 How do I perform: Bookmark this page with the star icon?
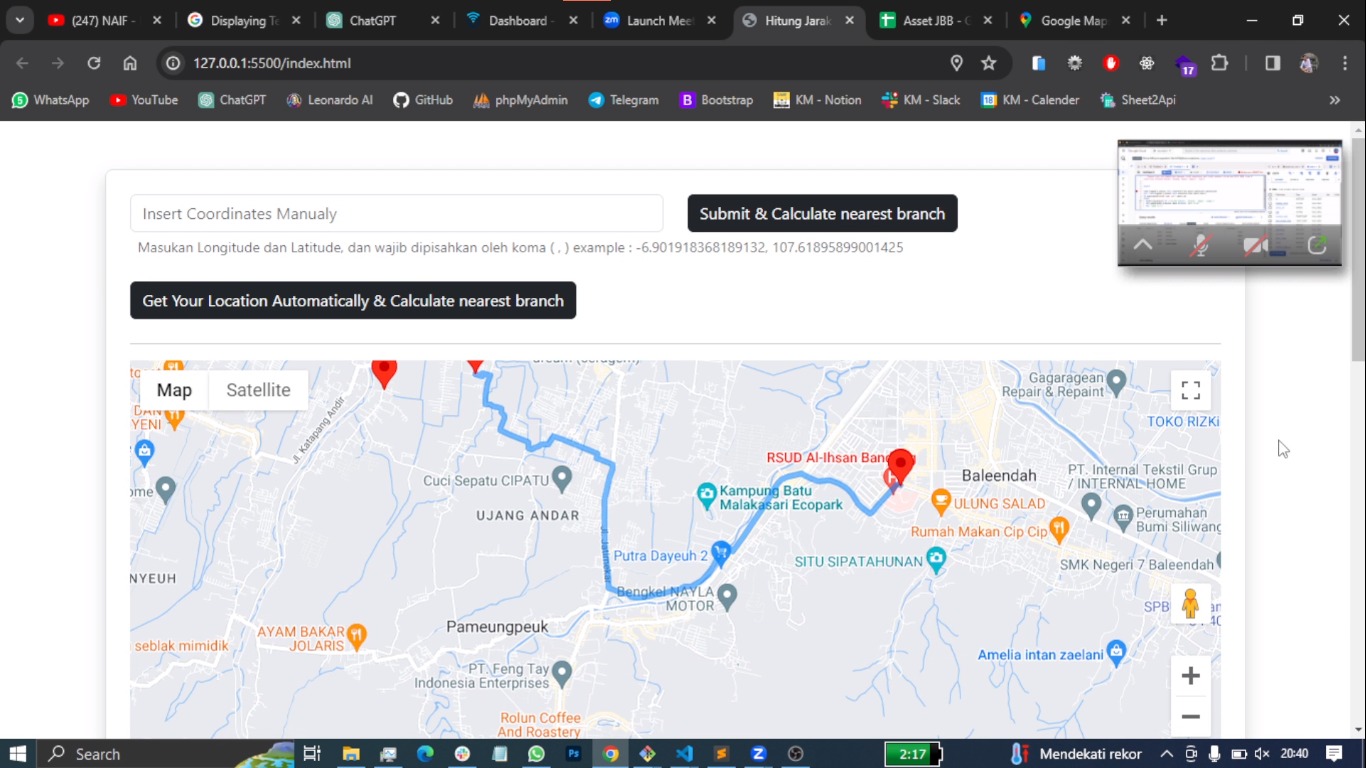(x=989, y=63)
